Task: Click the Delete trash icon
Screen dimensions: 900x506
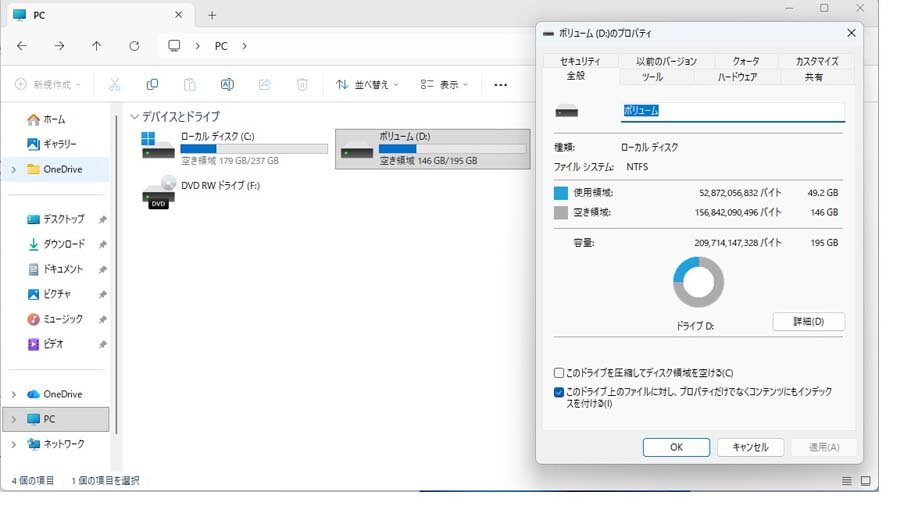Action: (x=302, y=84)
